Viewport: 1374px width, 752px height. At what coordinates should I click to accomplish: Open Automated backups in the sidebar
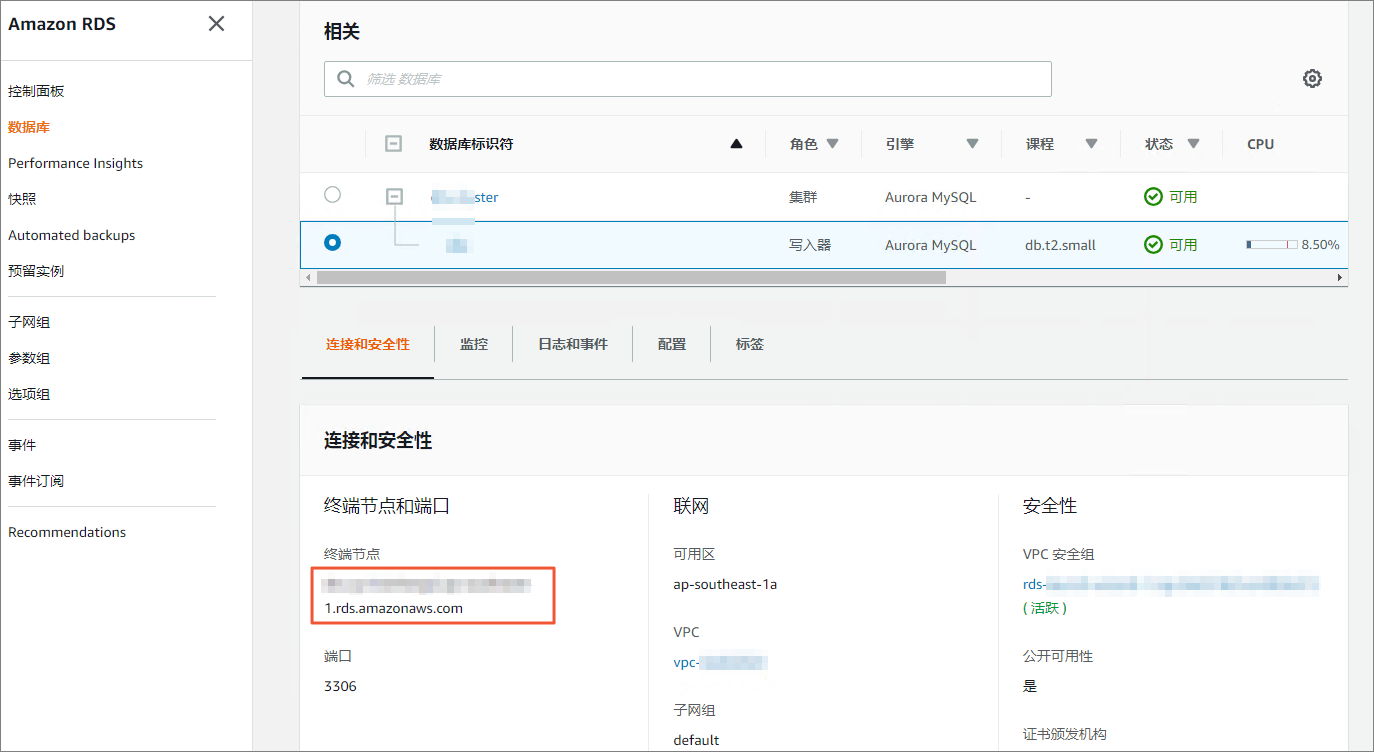click(x=71, y=235)
